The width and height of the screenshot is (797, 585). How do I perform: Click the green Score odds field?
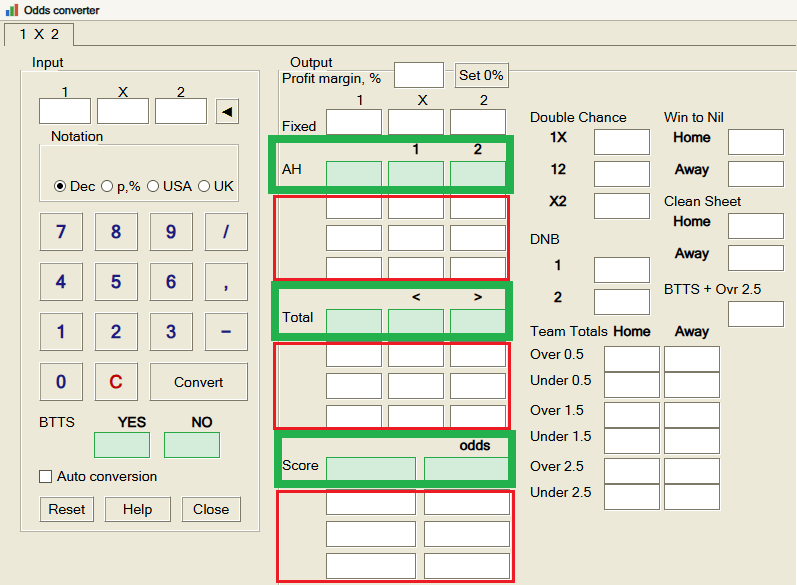point(467,469)
